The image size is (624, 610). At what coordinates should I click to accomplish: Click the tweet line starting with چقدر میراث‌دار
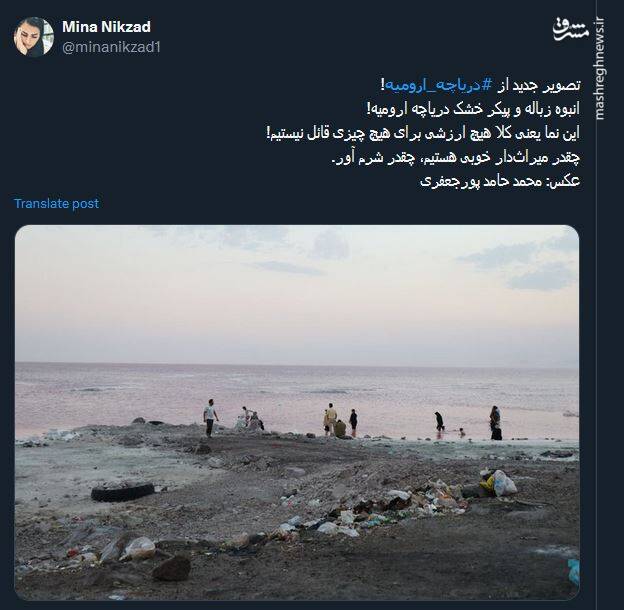coord(455,158)
